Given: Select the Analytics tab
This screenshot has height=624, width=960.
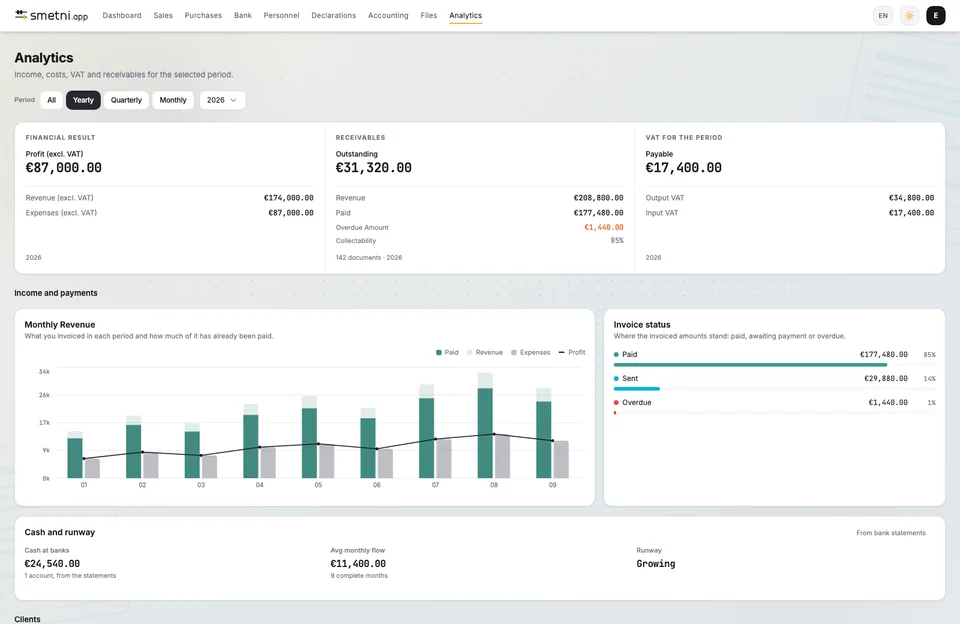Looking at the screenshot, I should point(465,15).
